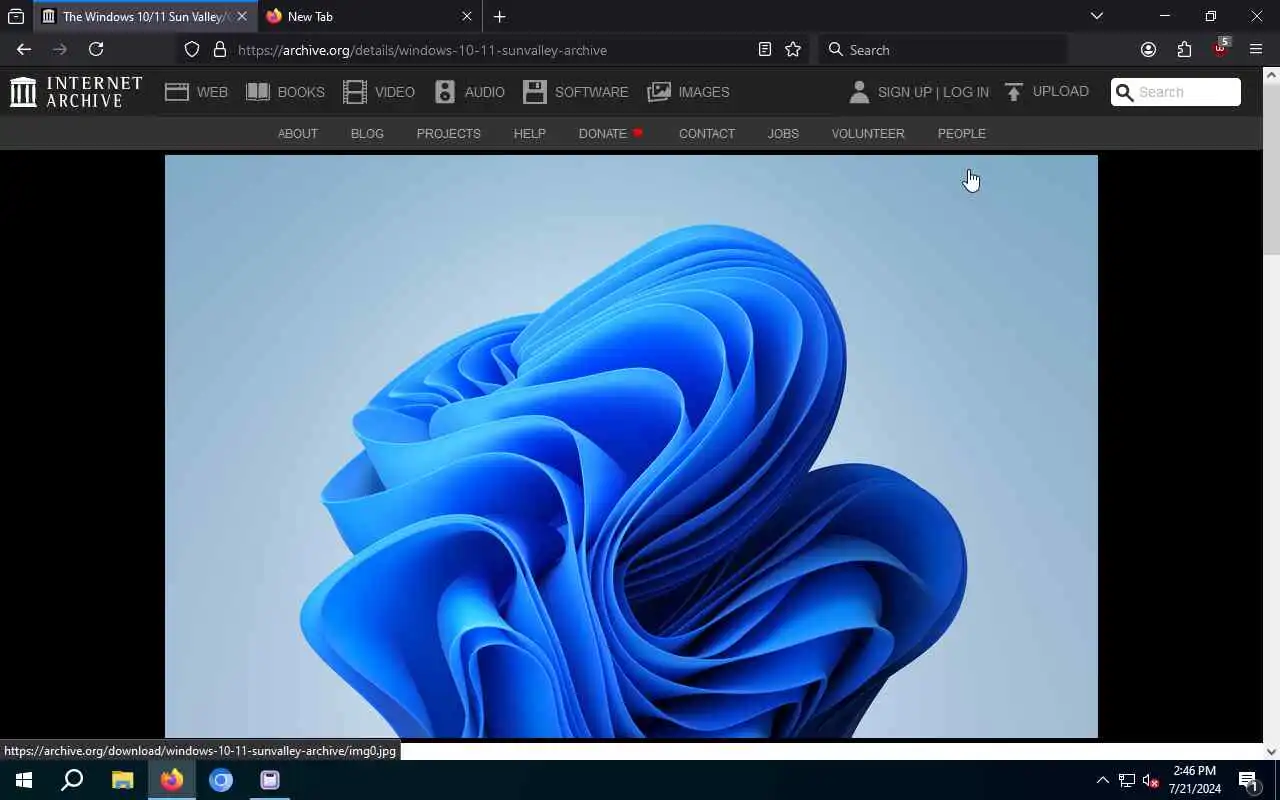Reload the current page

click(x=96, y=49)
